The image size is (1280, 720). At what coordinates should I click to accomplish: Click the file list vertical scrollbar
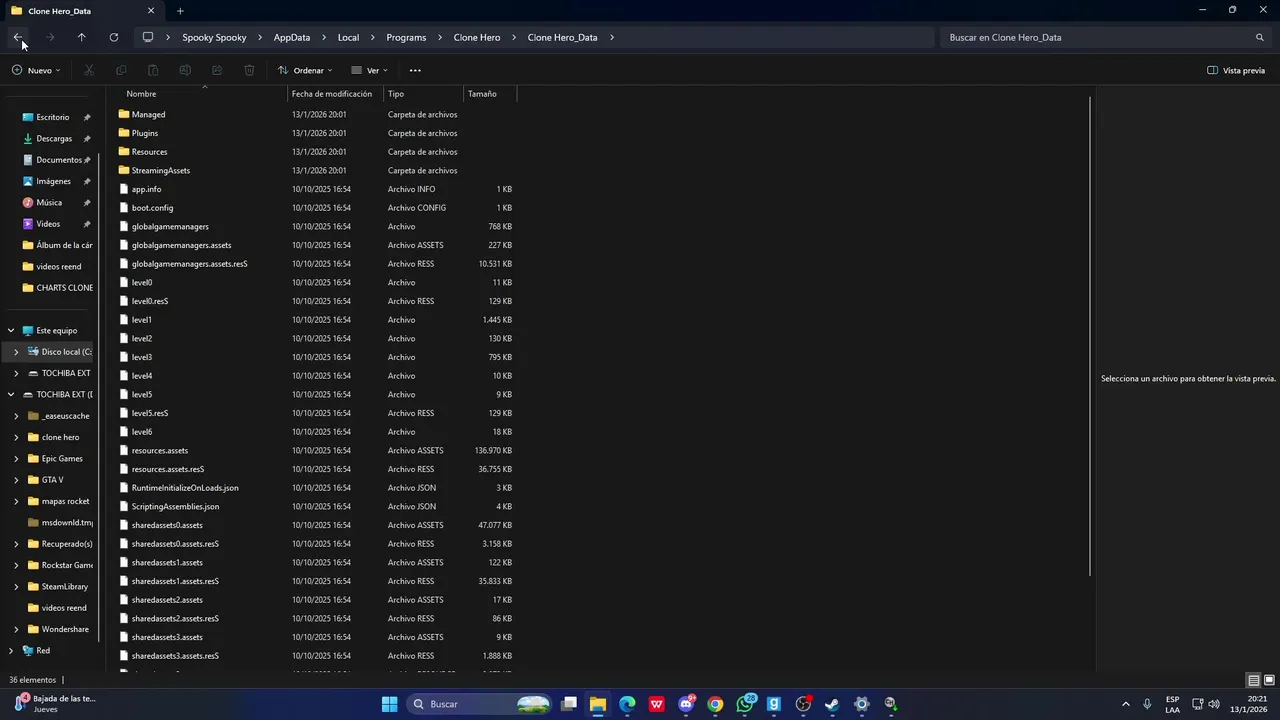click(x=1089, y=336)
